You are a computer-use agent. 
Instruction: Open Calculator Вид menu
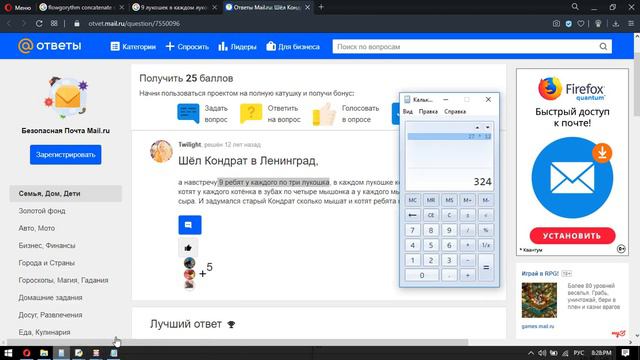tap(408, 111)
